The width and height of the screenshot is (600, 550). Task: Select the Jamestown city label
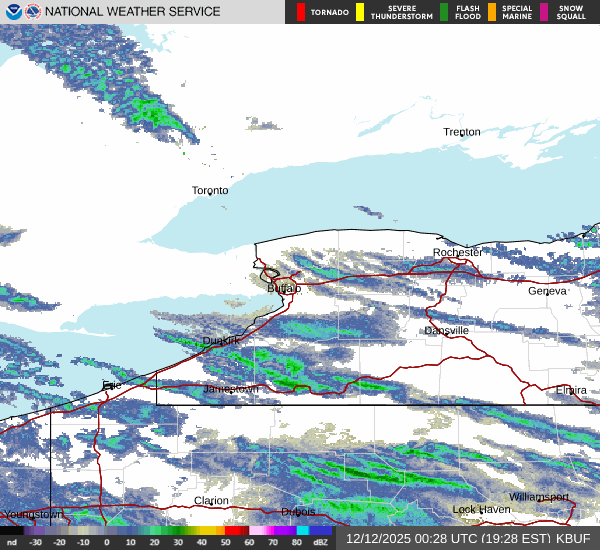point(231,388)
